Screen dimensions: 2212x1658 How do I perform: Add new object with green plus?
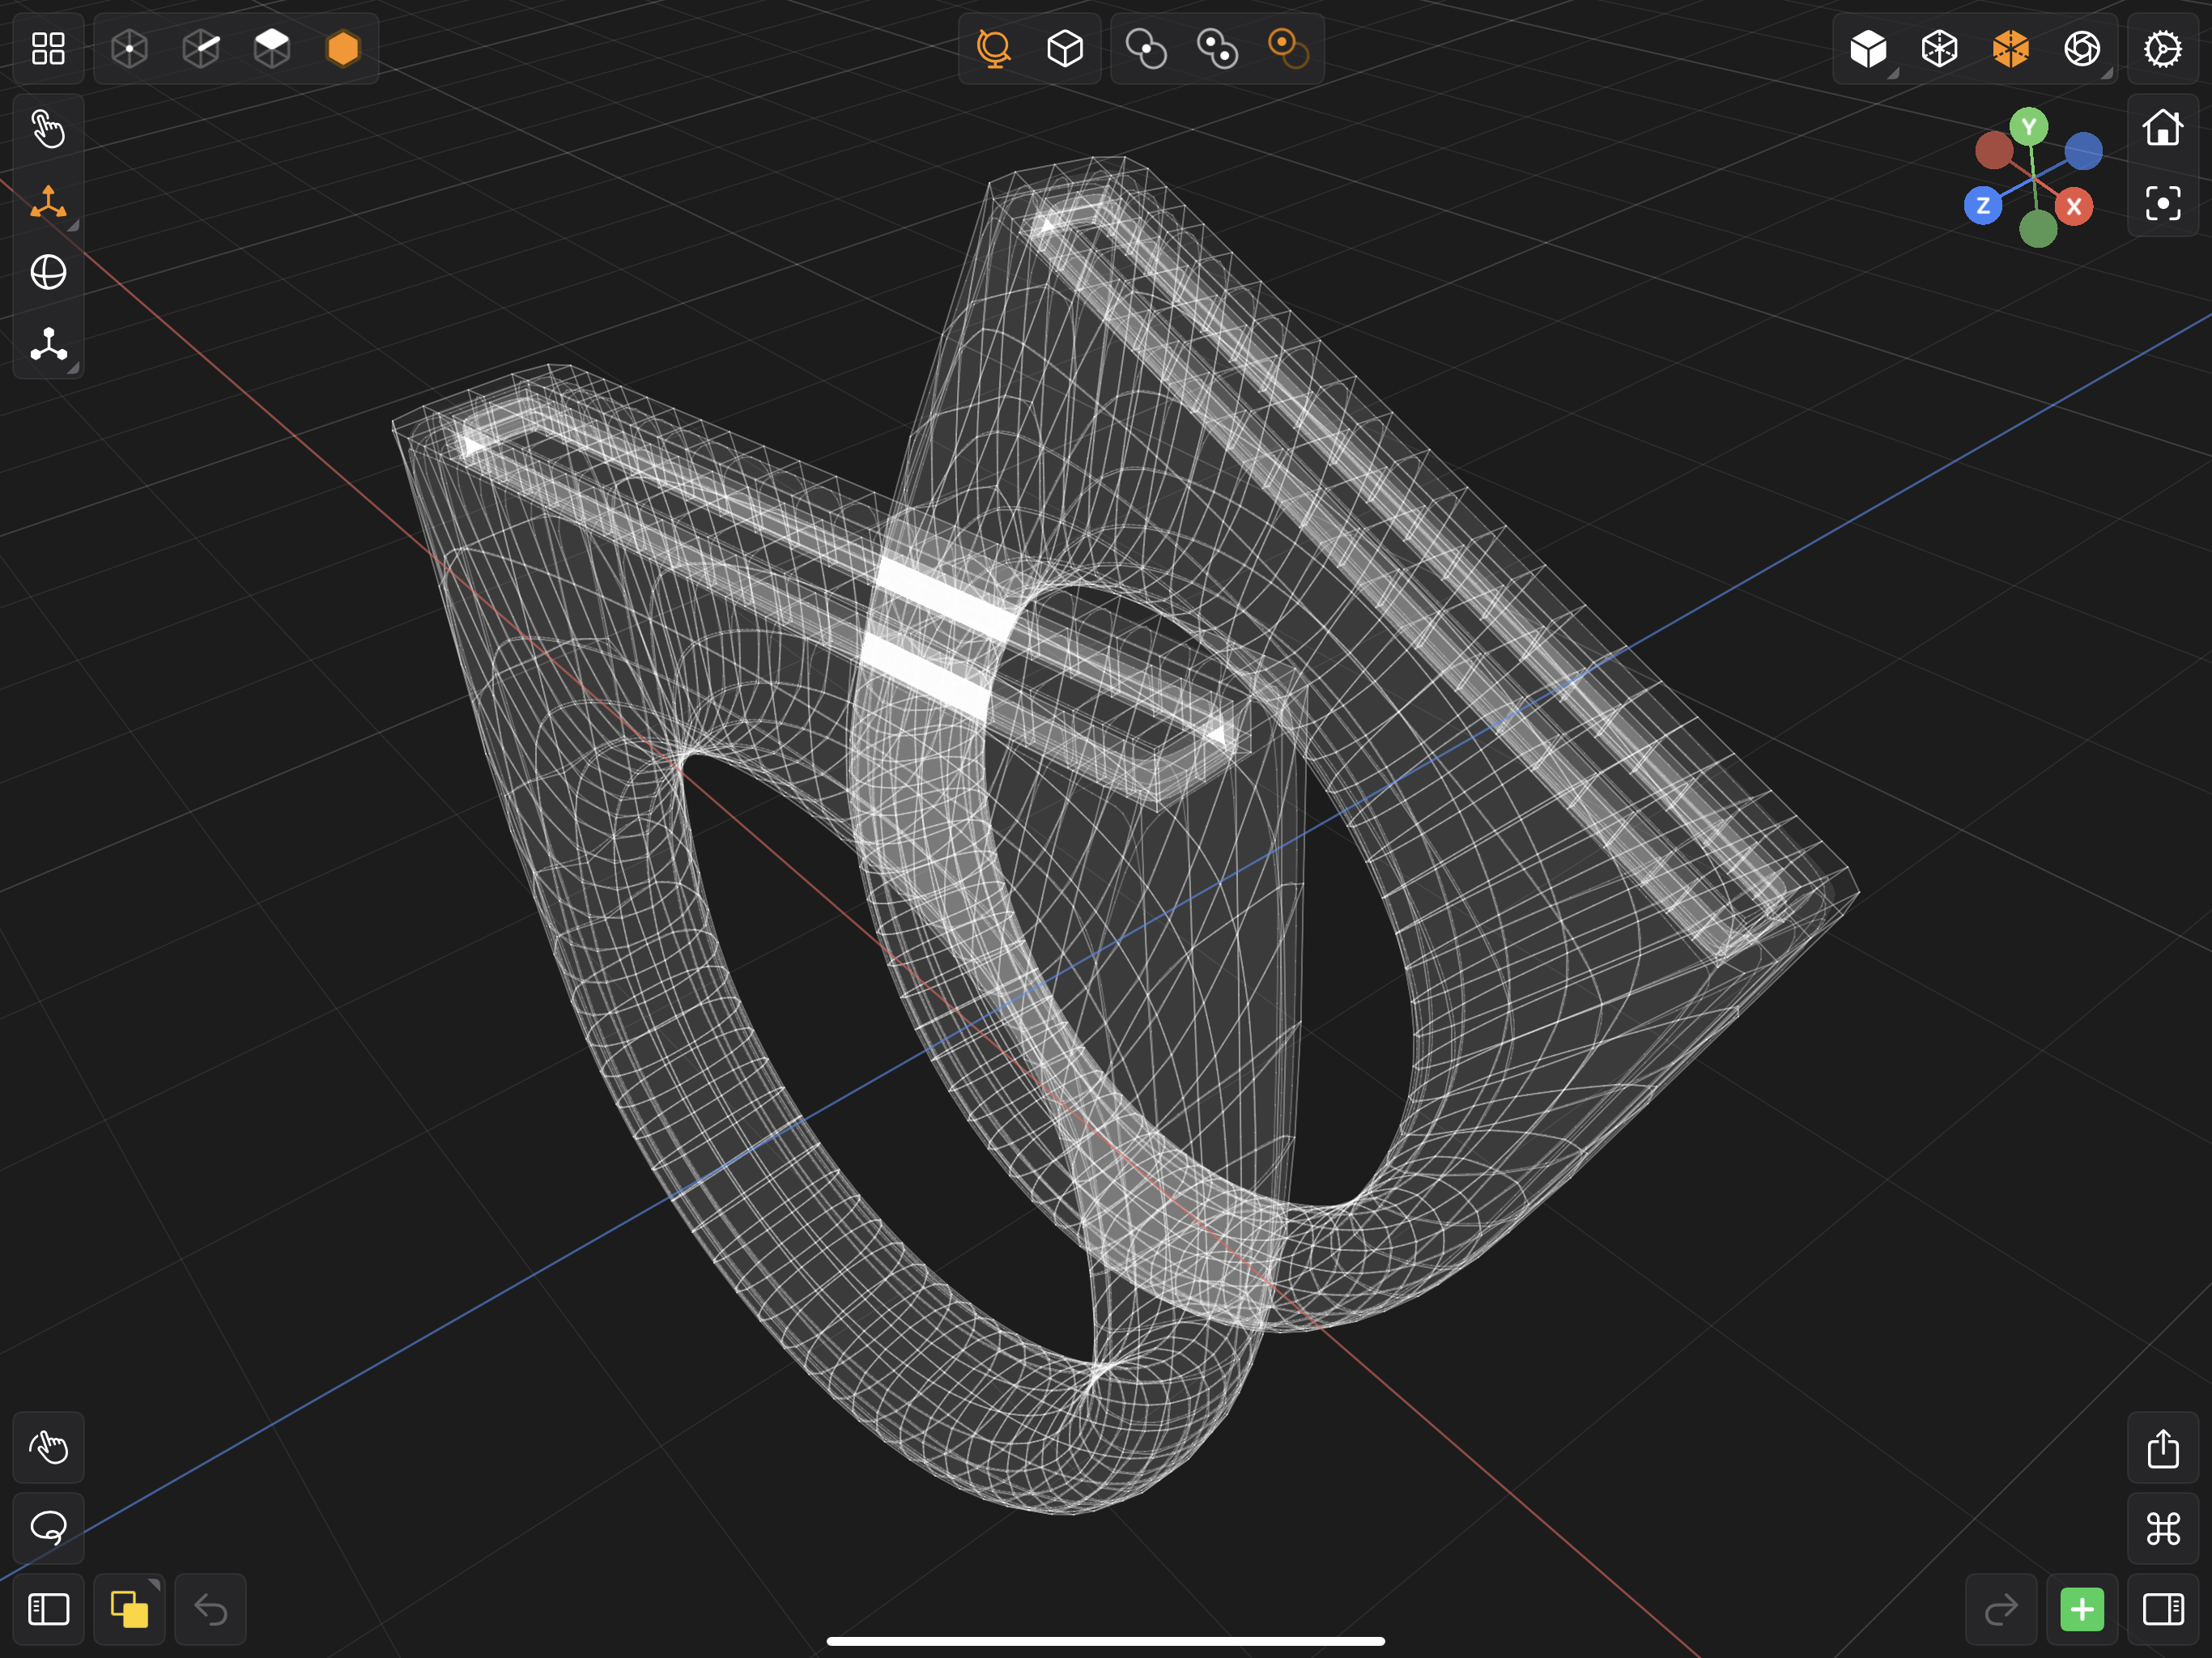(x=2082, y=1609)
